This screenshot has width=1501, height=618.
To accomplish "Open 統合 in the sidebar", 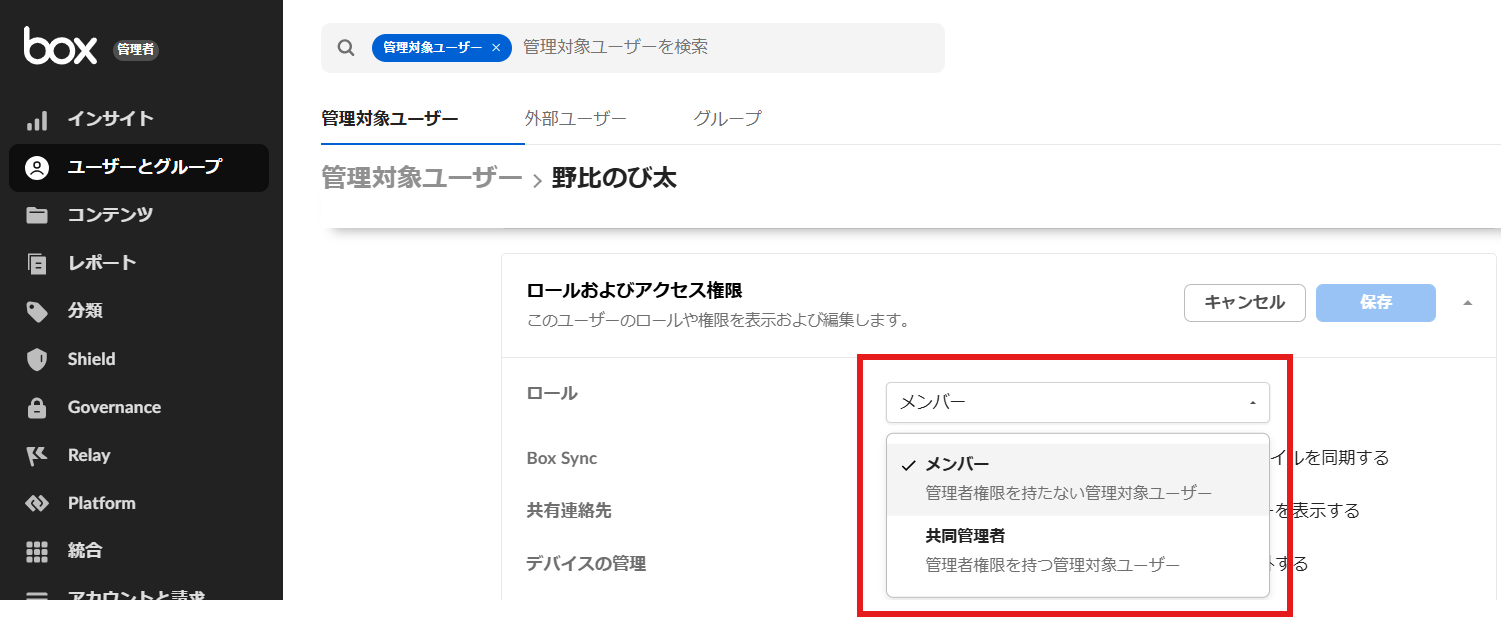I will pos(139,551).
